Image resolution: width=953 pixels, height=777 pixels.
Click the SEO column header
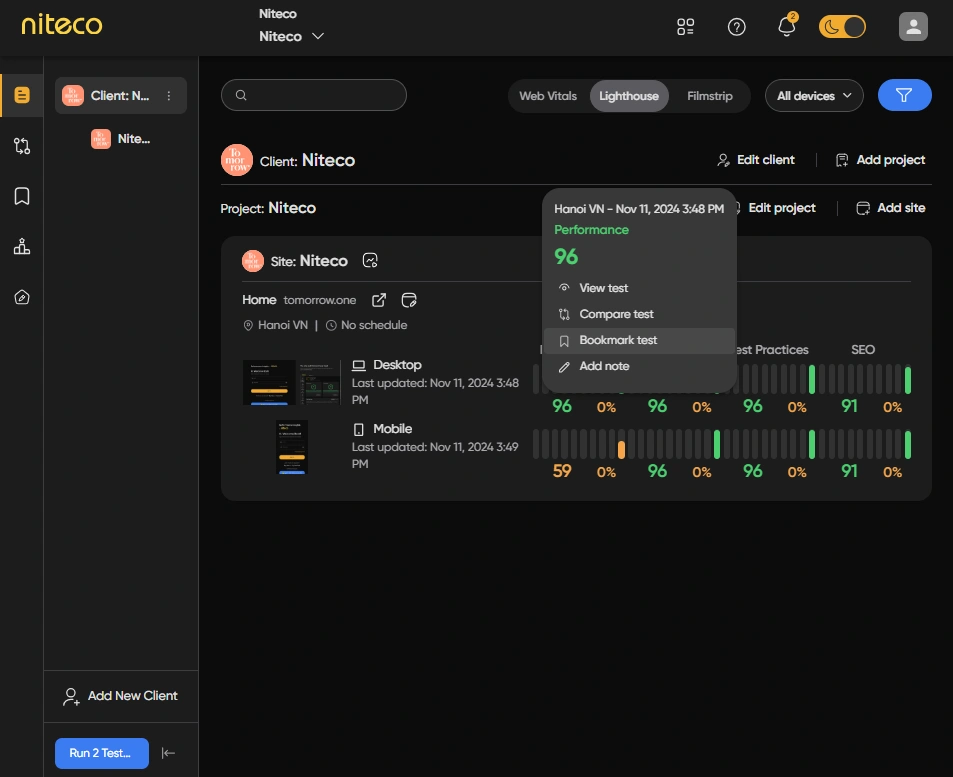tap(862, 350)
